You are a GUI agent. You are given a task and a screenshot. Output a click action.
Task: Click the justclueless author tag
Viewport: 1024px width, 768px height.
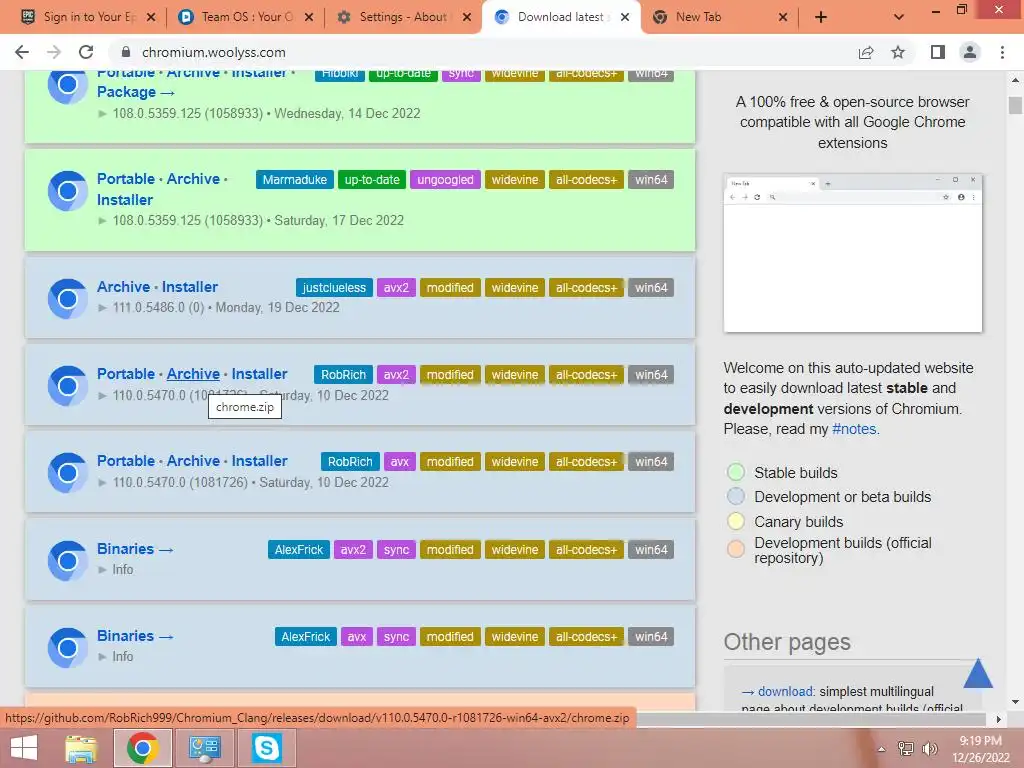[334, 287]
